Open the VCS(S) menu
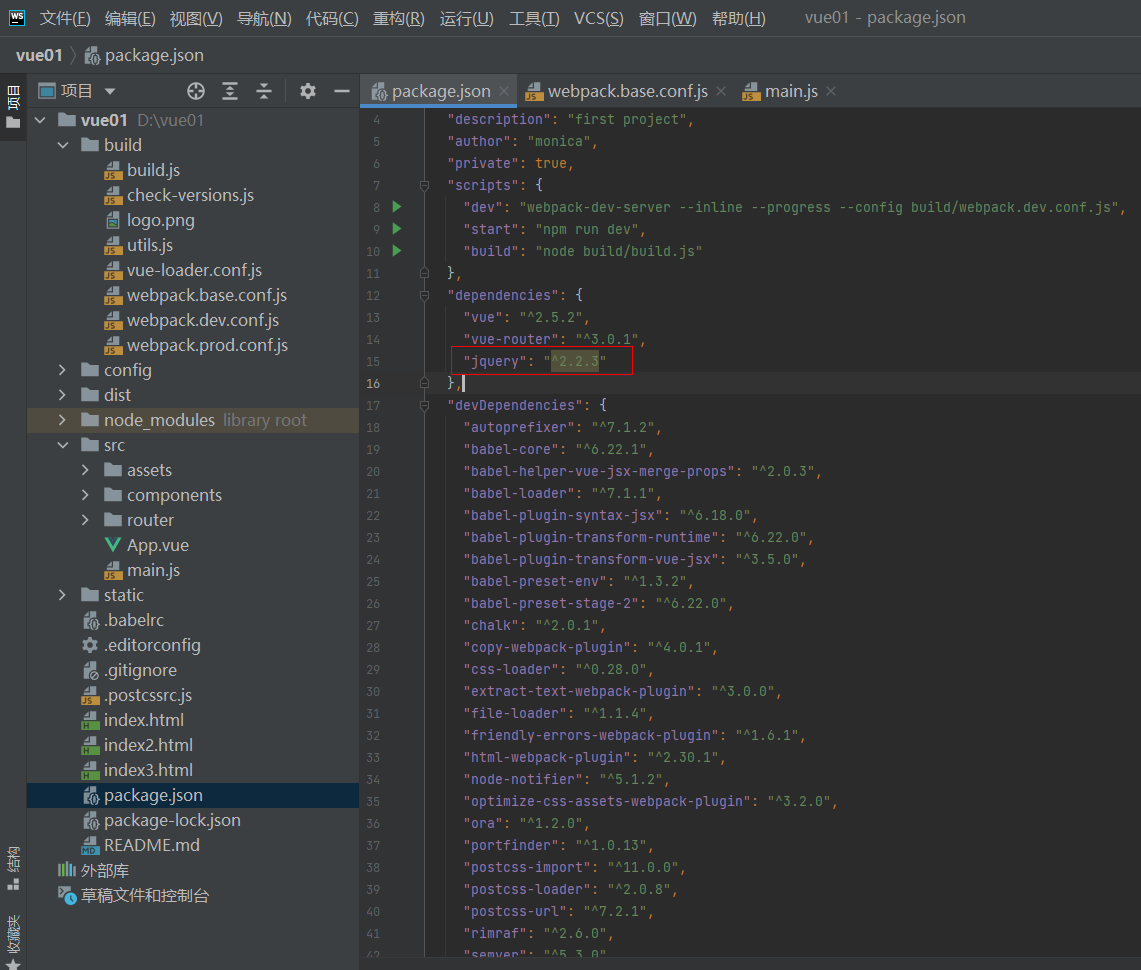This screenshot has width=1141, height=970. [599, 18]
